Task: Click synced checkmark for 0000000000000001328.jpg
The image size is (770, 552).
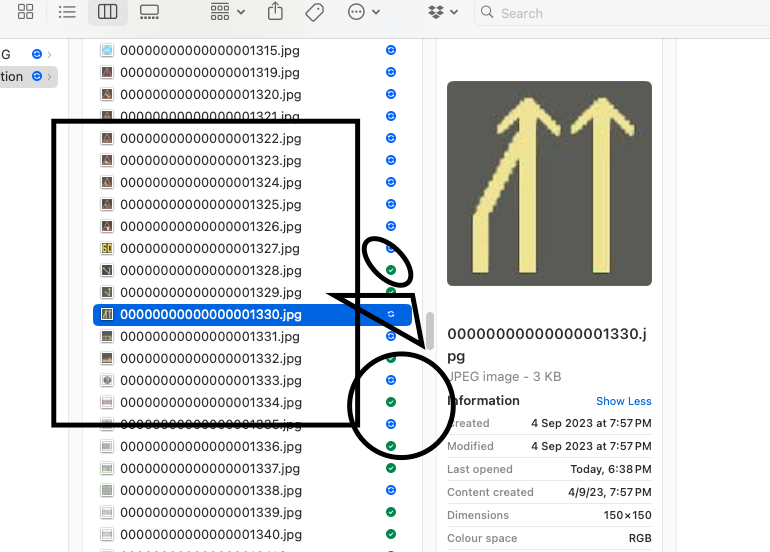Action: 391,270
